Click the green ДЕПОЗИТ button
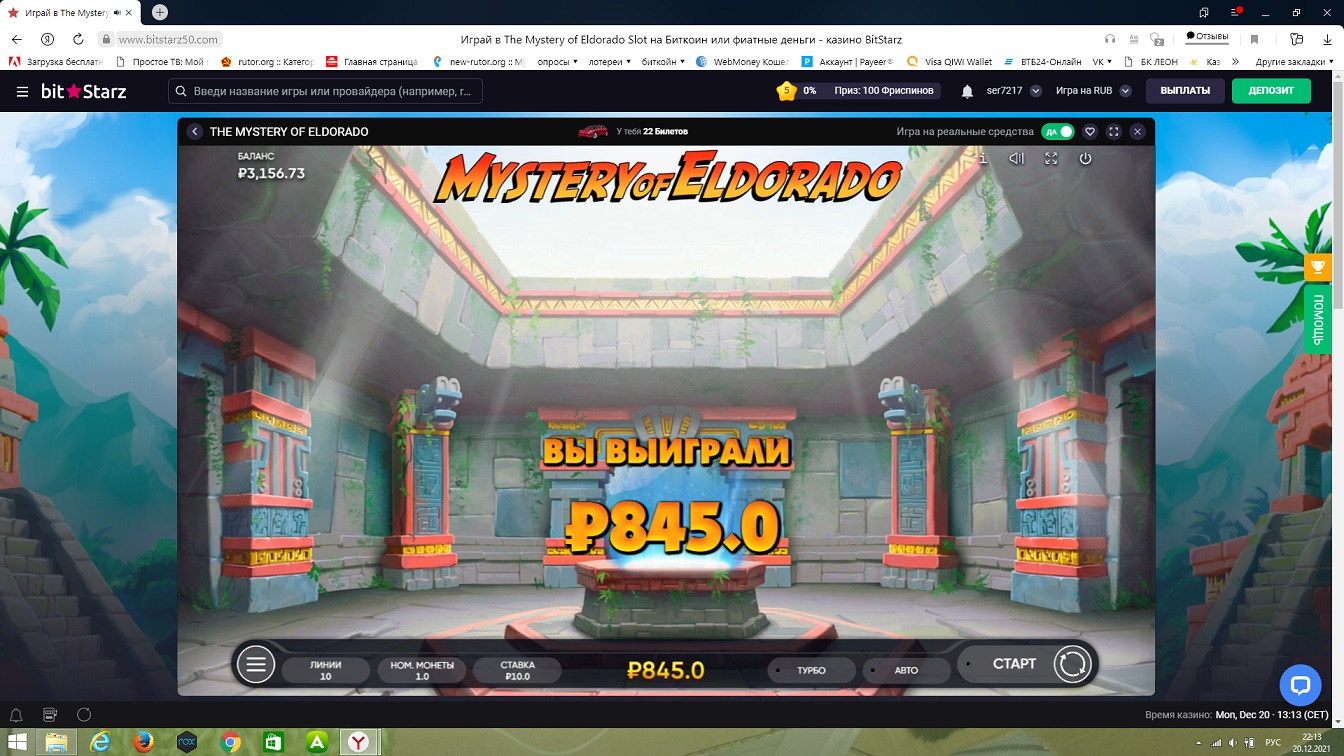The height and width of the screenshot is (756, 1344). pos(1271,91)
